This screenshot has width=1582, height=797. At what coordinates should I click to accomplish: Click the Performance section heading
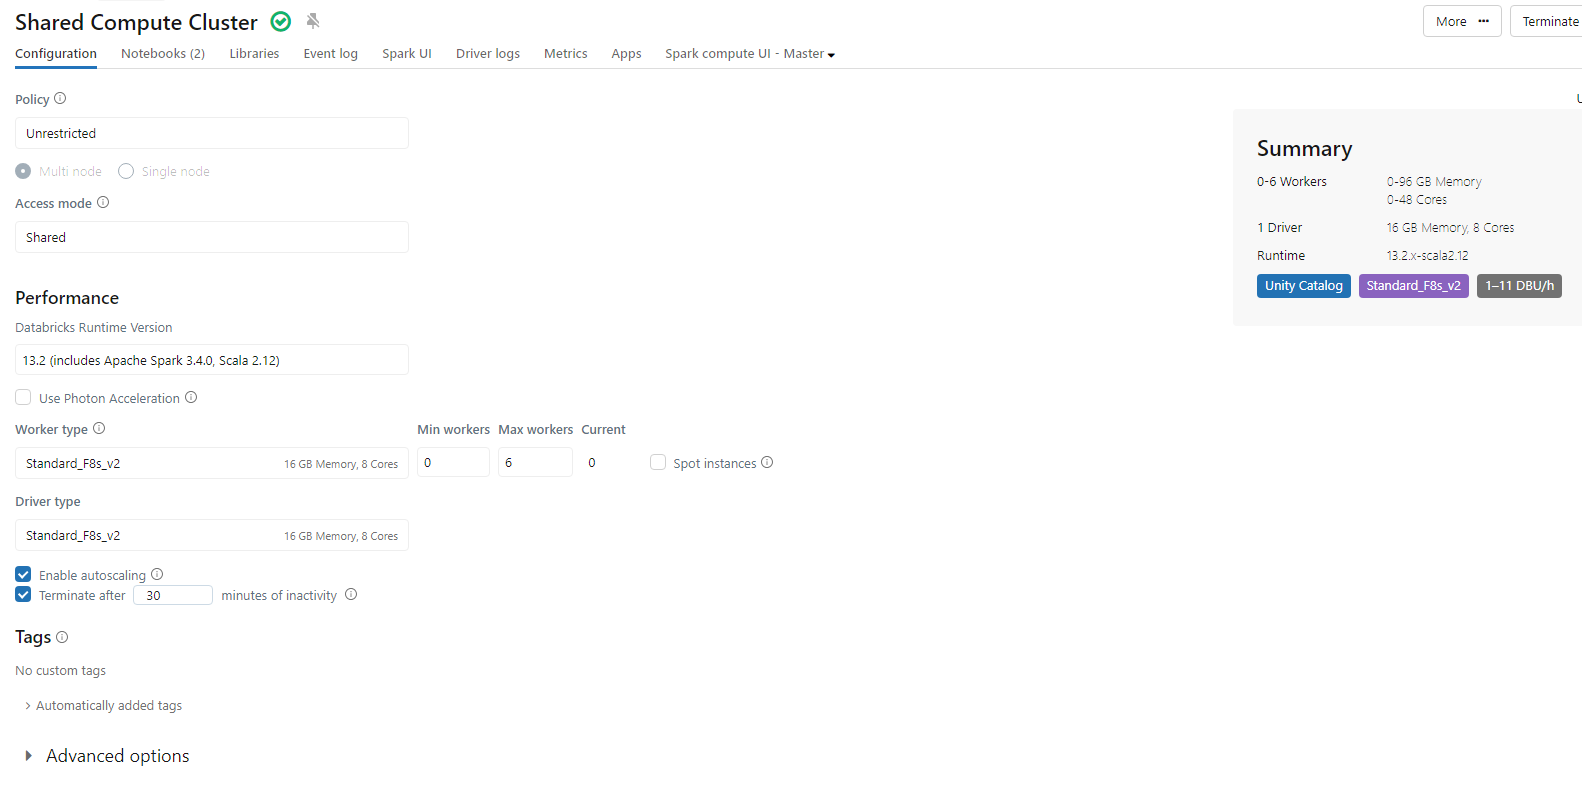67,298
